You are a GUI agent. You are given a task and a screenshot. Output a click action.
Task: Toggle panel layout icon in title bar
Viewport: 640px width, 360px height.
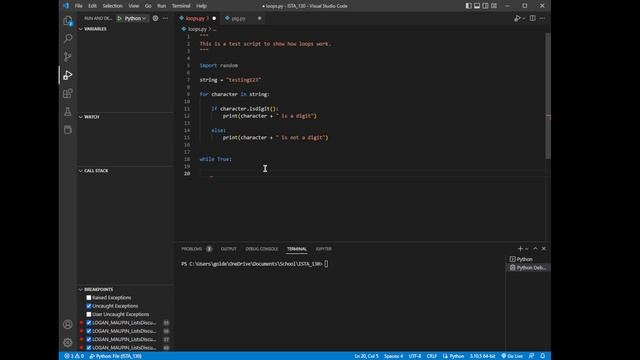click(477, 6)
